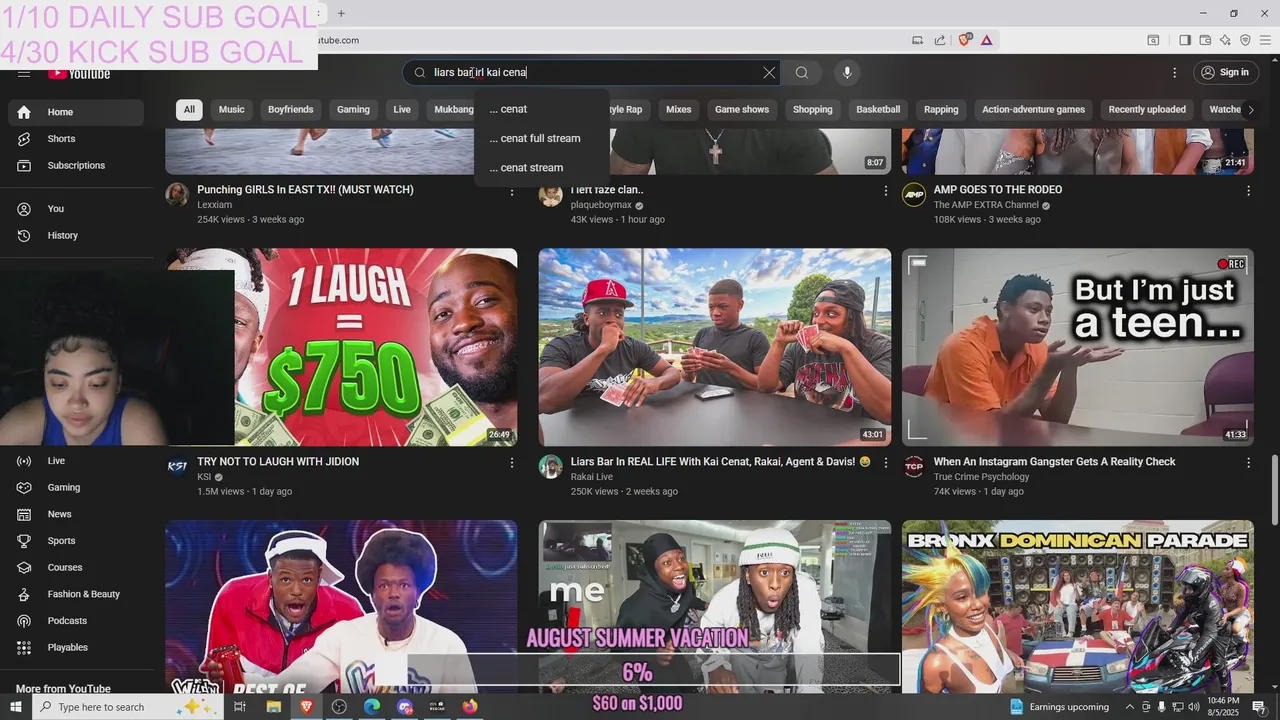Choose '... cenat stream' suggestion
Viewport: 1280px width, 720px height.
point(541,168)
